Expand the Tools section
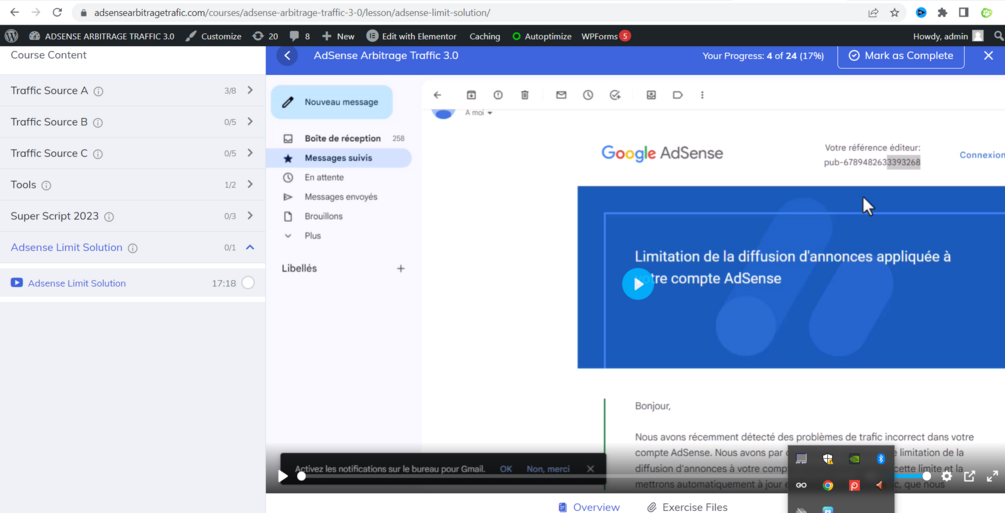This screenshot has width=1005, height=513. pos(250,185)
